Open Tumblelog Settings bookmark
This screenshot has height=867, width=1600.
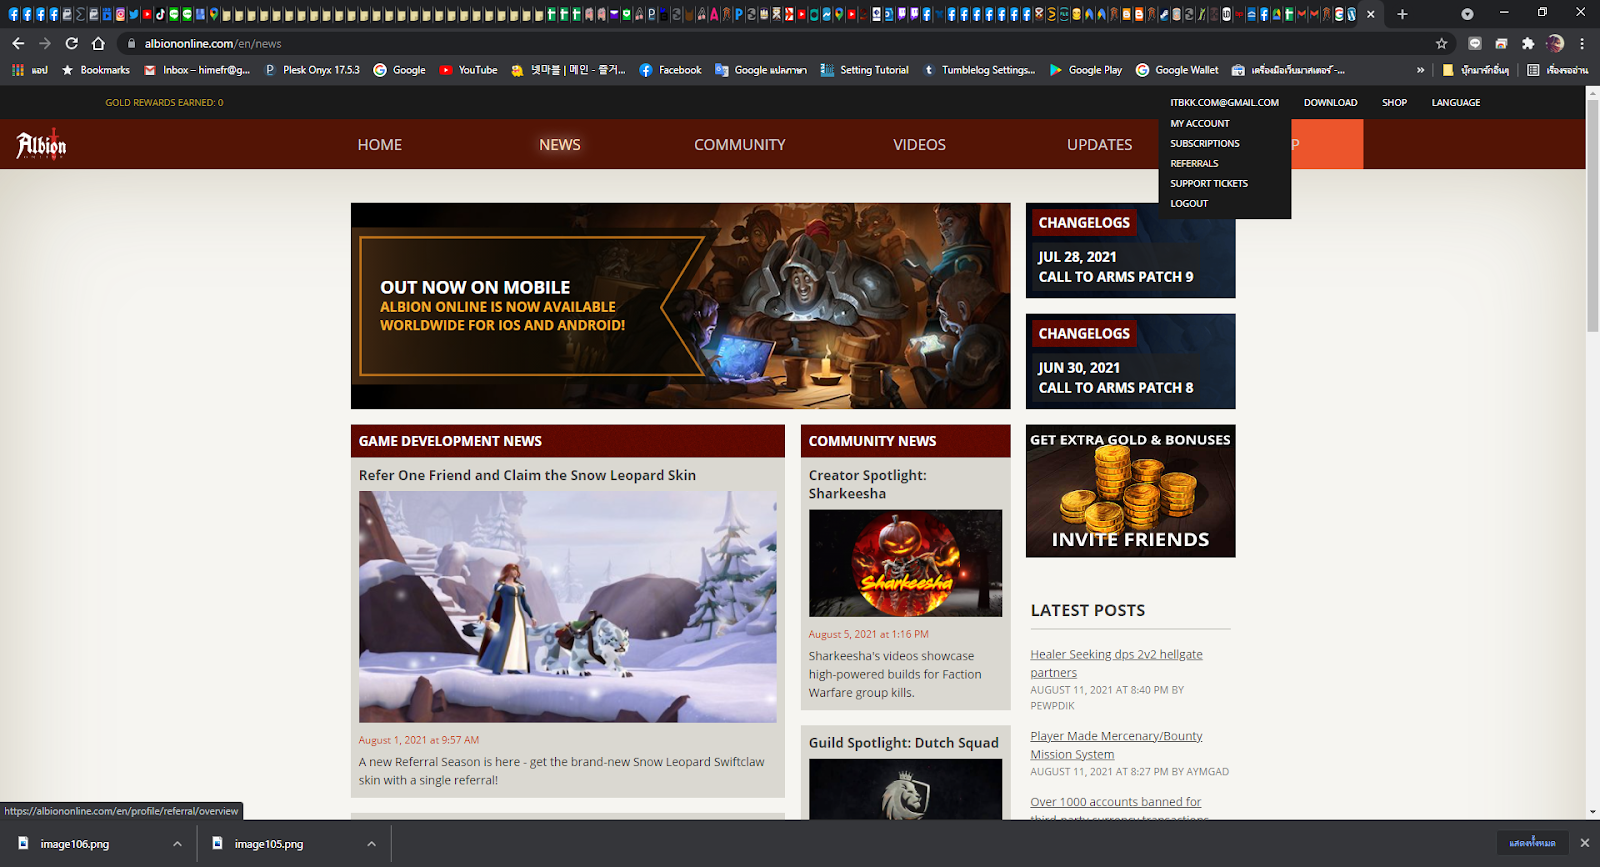[x=979, y=70]
